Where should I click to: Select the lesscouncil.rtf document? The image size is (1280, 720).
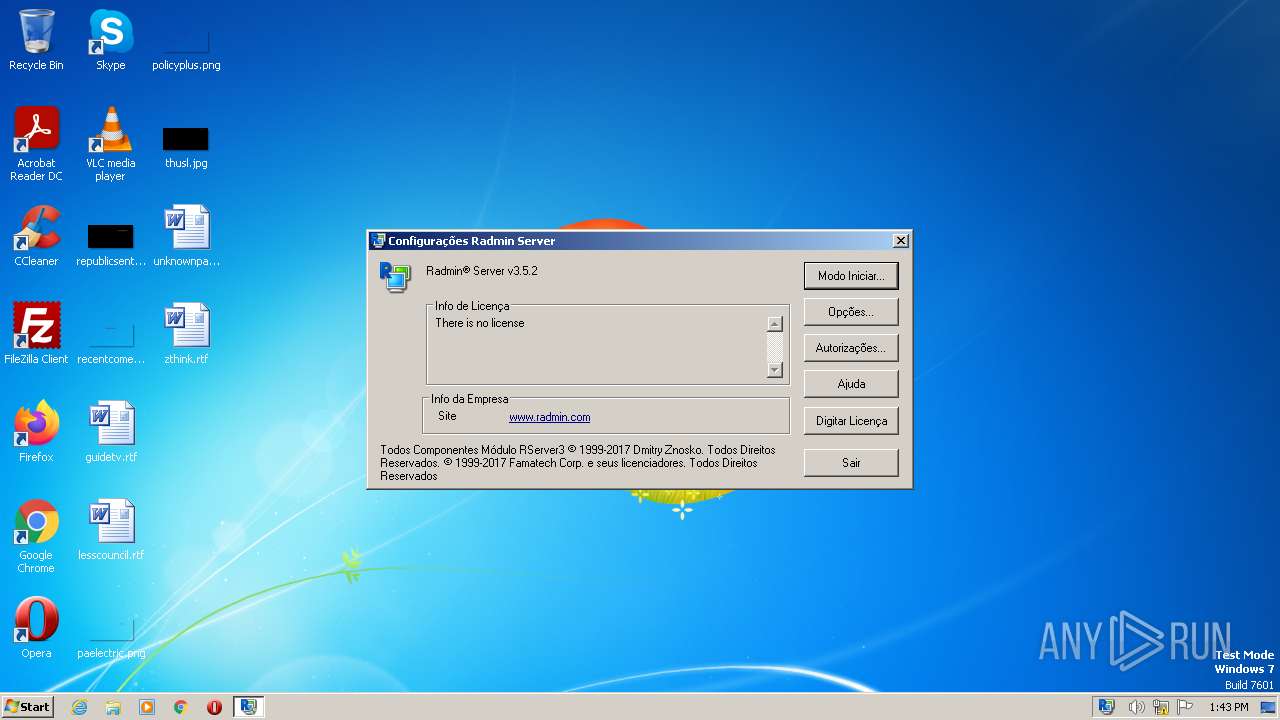click(110, 530)
